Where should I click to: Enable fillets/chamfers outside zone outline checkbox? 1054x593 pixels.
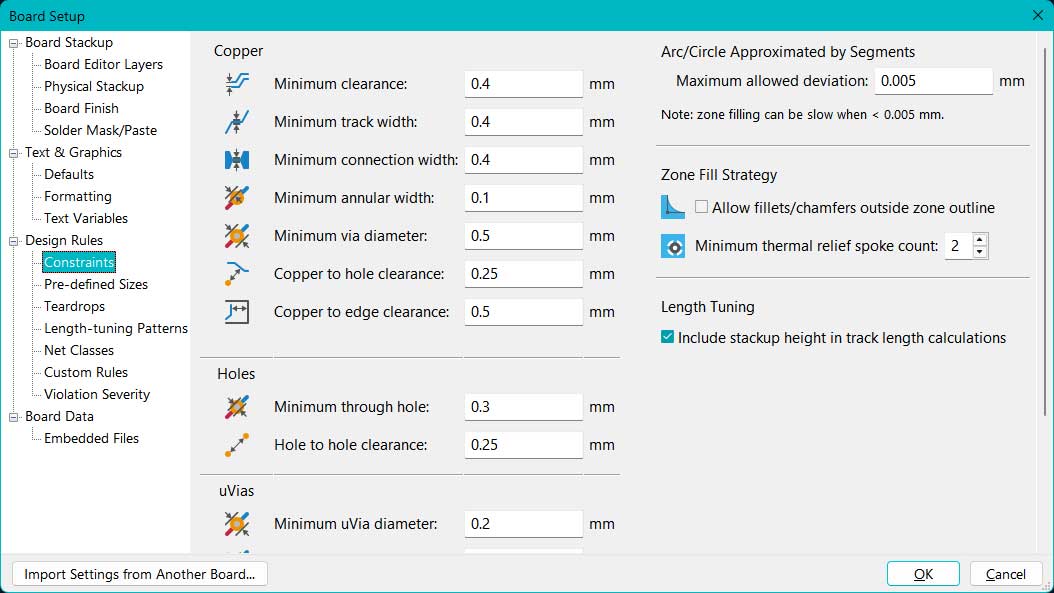[x=702, y=208]
